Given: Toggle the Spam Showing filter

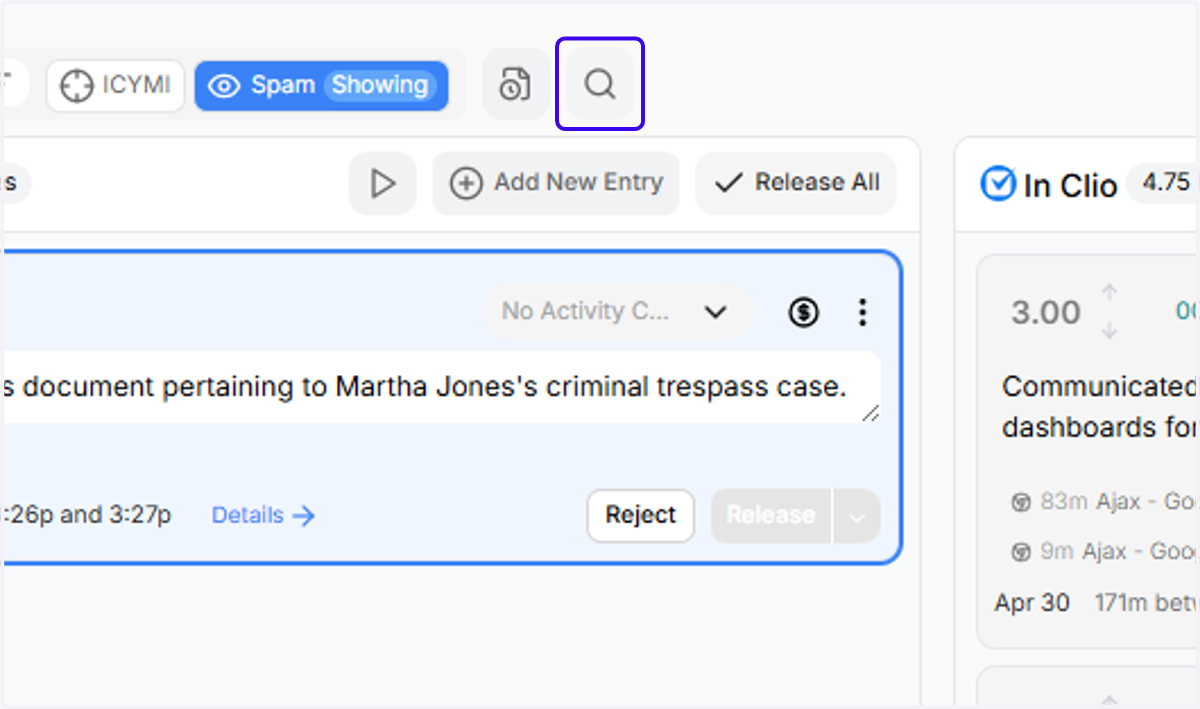Looking at the screenshot, I should [x=322, y=86].
